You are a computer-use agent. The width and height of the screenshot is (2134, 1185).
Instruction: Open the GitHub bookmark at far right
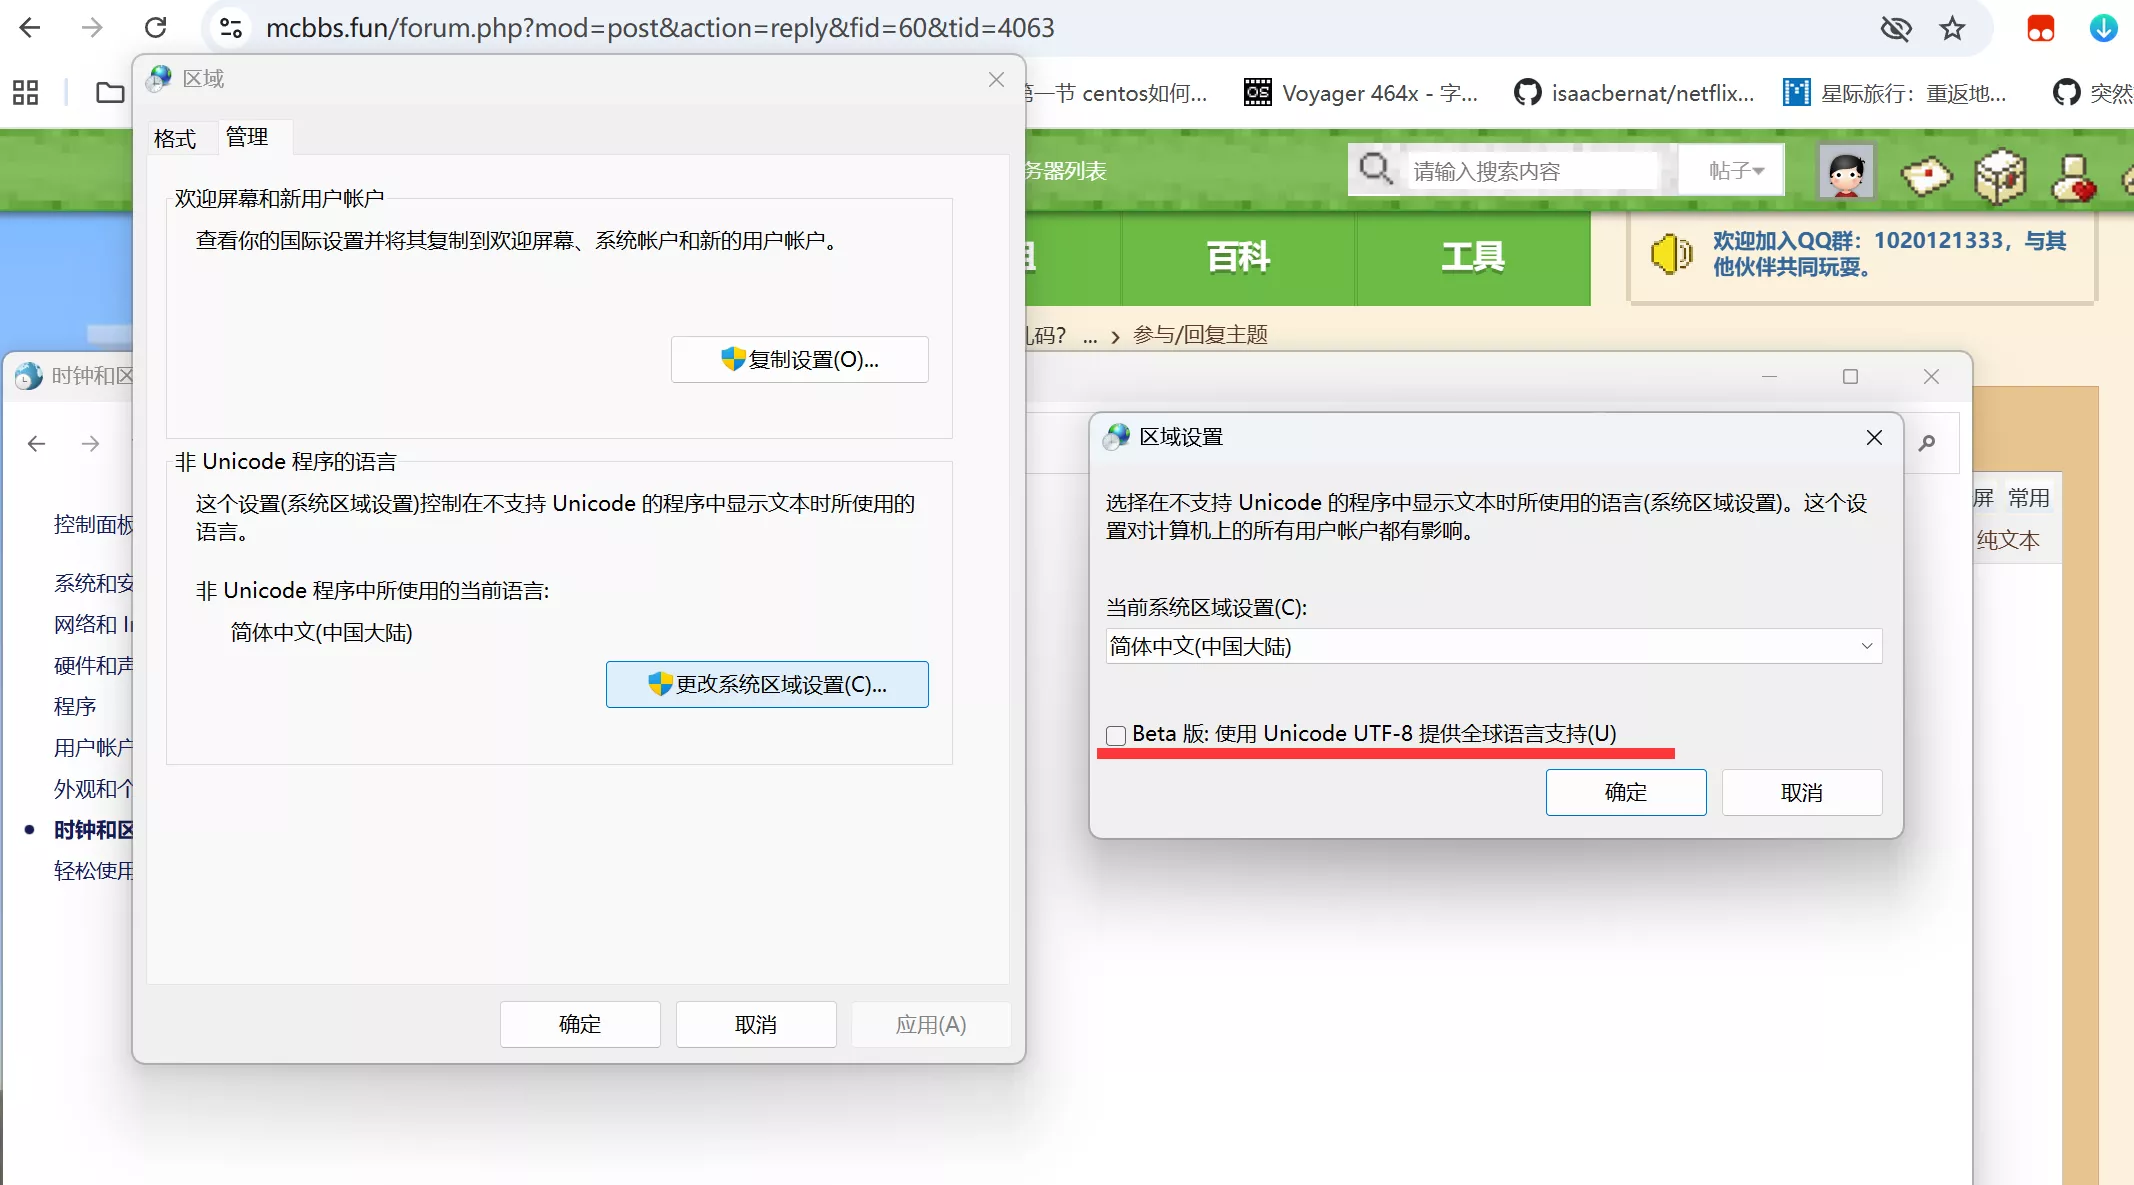tap(2068, 92)
